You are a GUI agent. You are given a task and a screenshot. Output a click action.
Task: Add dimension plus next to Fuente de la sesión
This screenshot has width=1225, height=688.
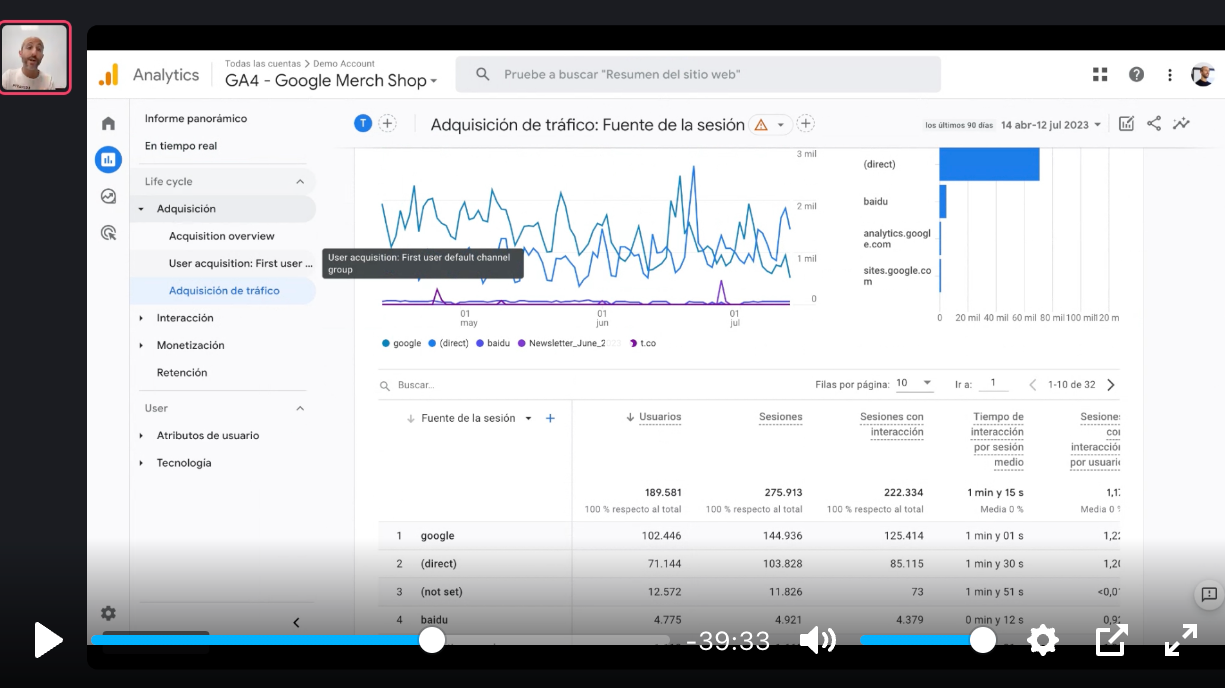(x=550, y=418)
